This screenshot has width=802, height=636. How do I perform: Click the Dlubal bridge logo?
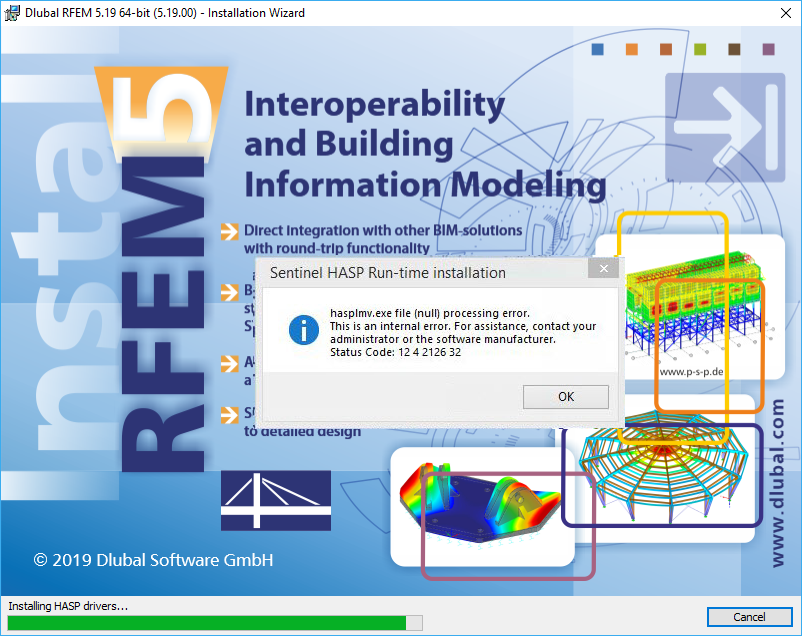point(276,500)
